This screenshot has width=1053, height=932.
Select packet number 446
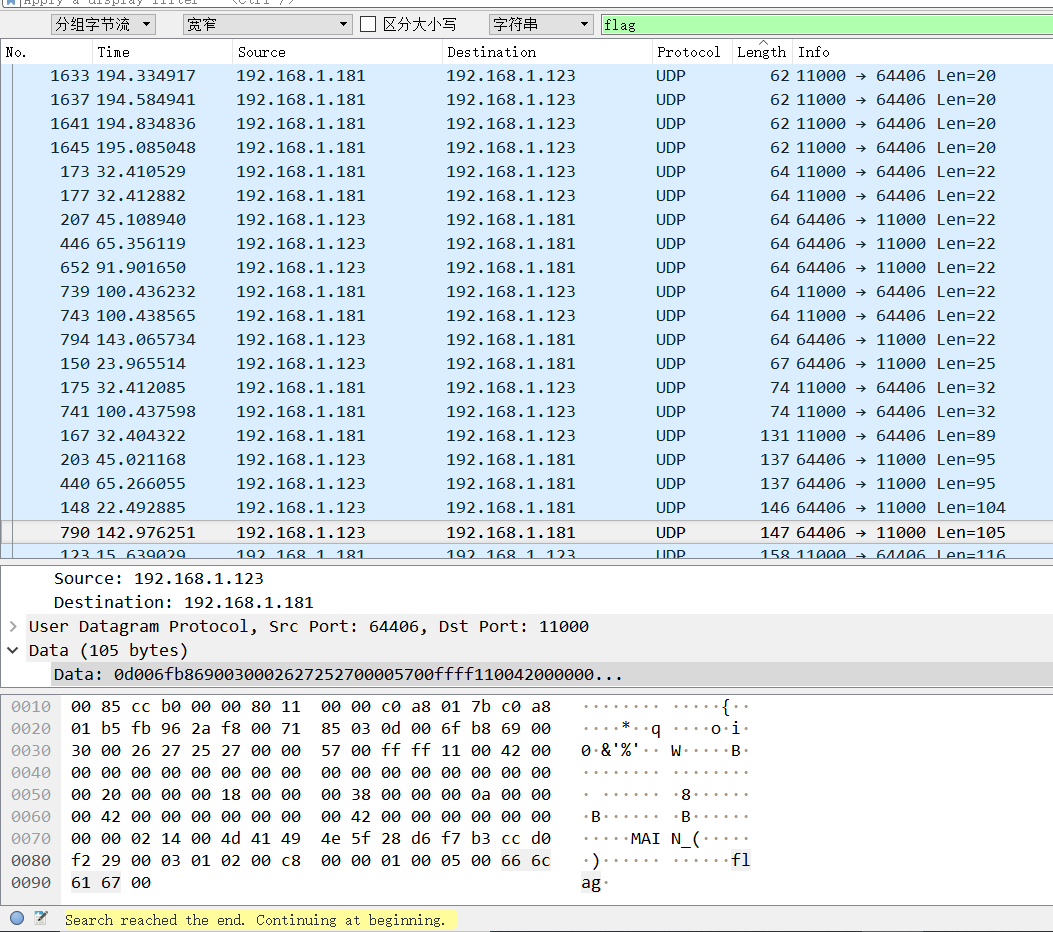pos(526,244)
